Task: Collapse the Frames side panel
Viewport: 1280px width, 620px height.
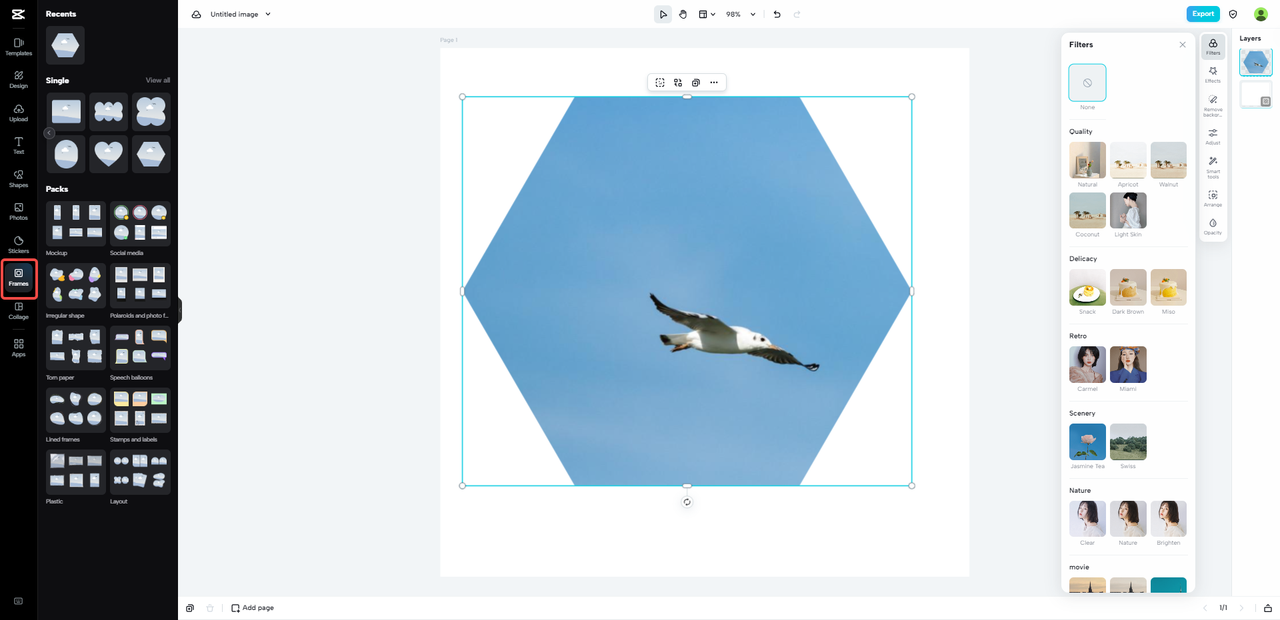Action: point(180,310)
